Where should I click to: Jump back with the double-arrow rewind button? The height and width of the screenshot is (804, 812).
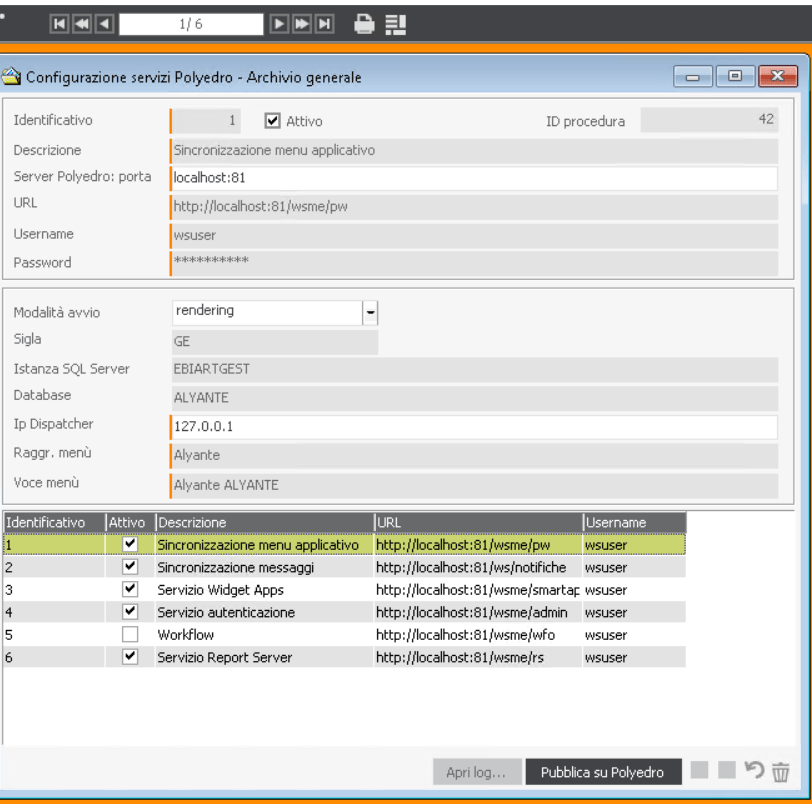point(83,23)
